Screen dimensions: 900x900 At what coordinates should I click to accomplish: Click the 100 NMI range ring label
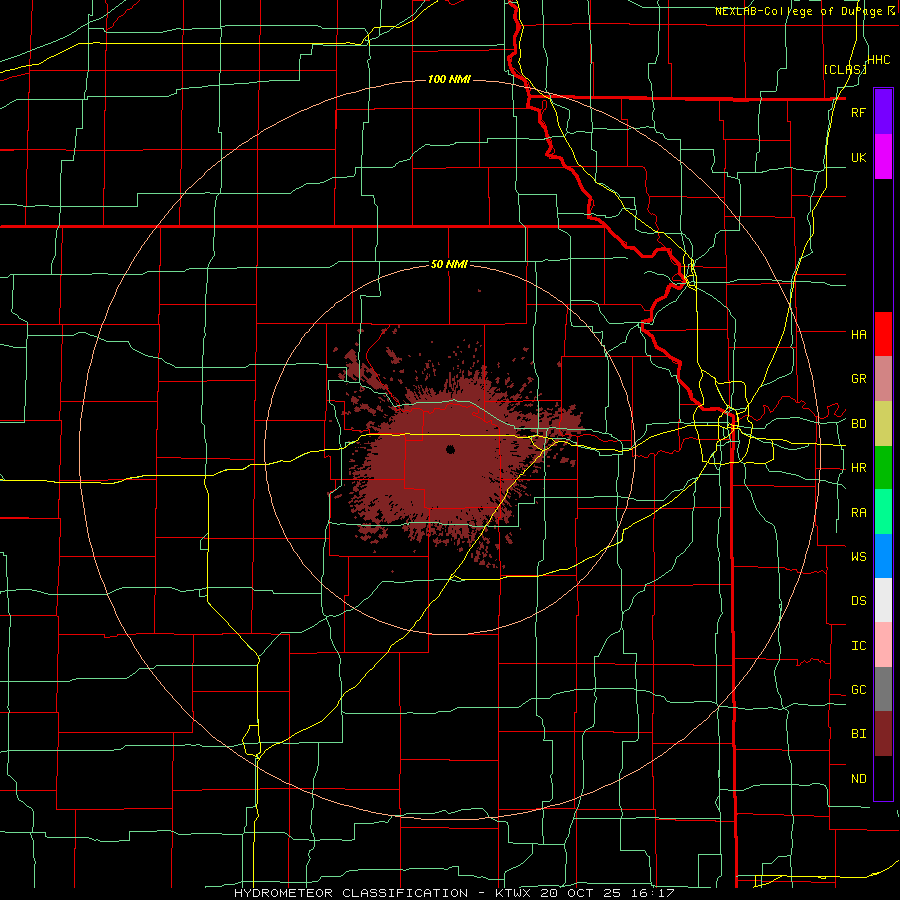(x=449, y=79)
